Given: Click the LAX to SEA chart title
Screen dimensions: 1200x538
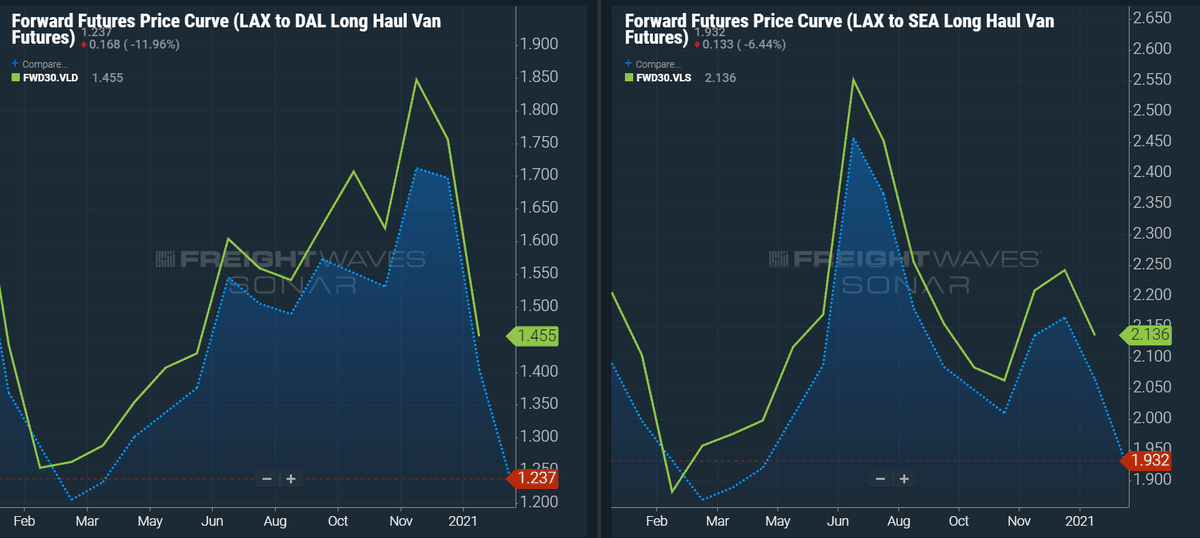Looking at the screenshot, I should pos(838,28).
